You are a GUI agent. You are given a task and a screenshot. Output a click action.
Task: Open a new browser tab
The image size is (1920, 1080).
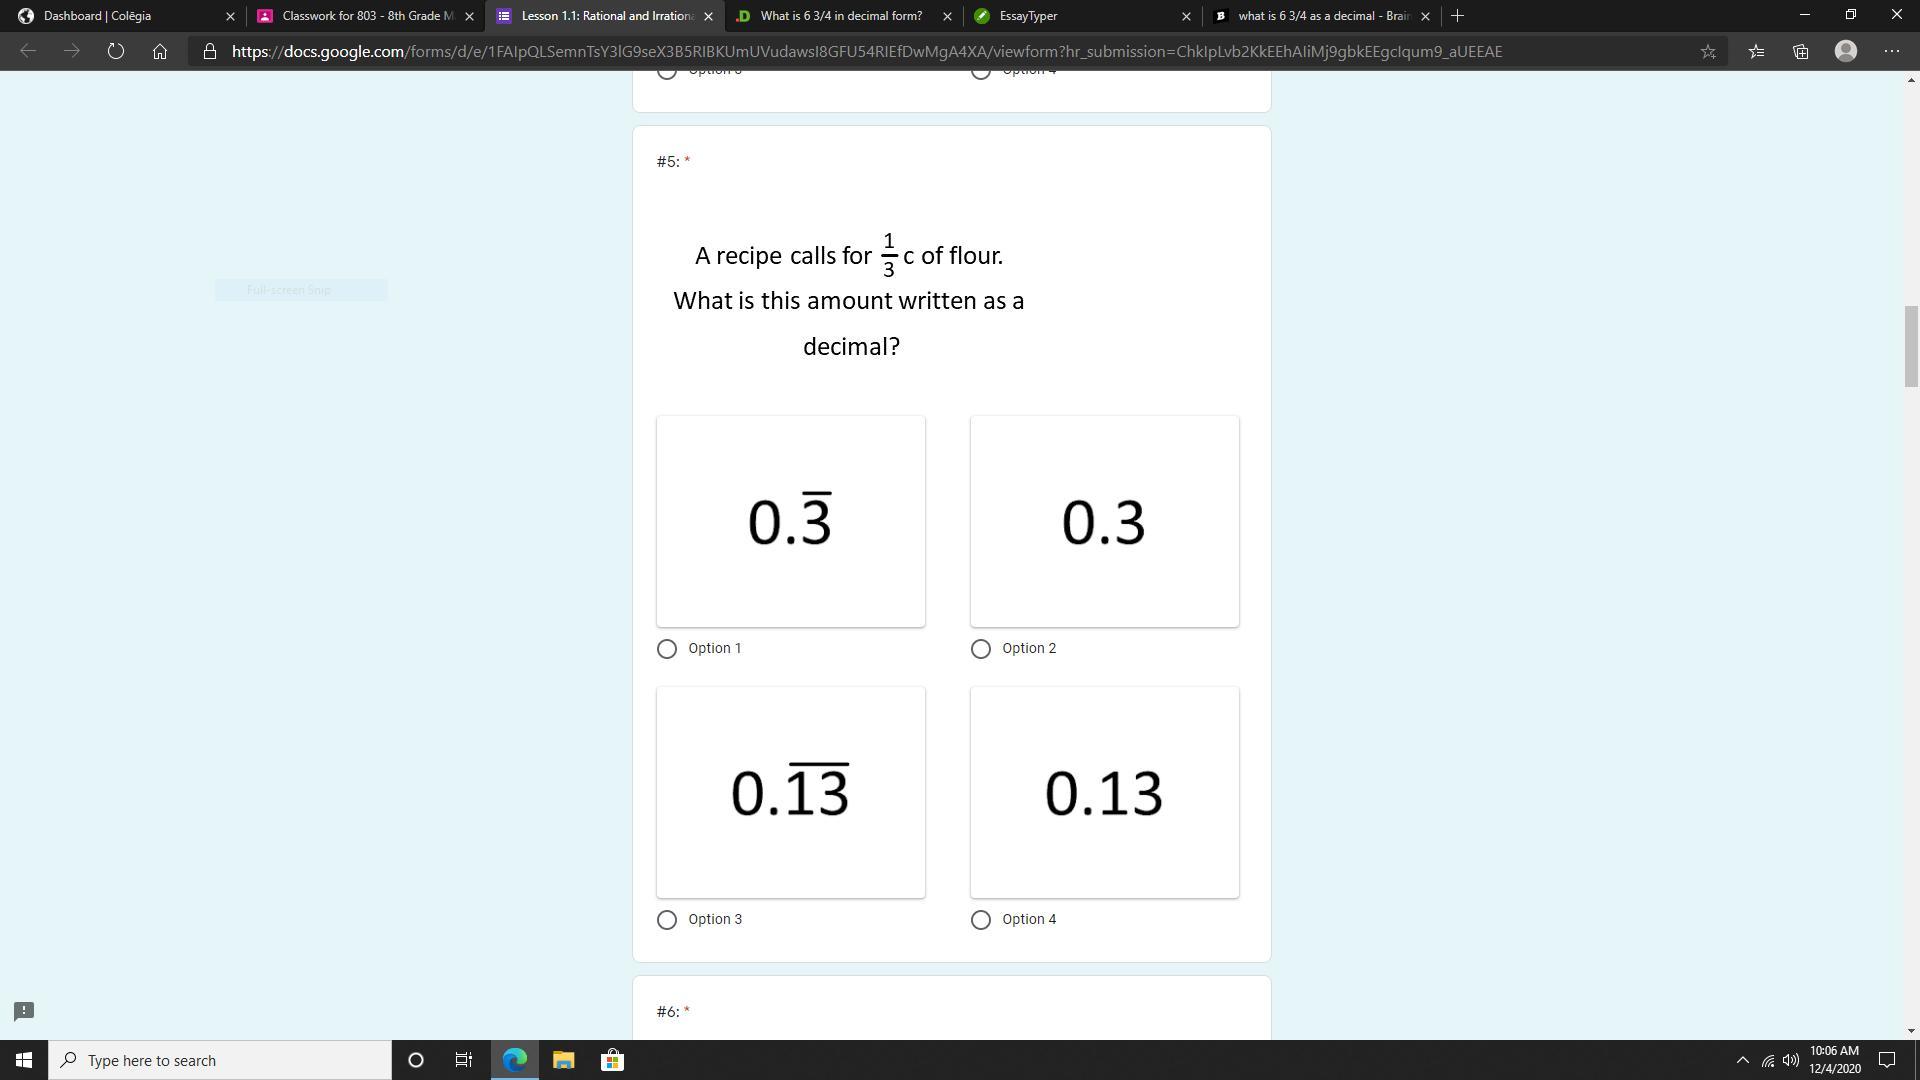[x=1457, y=16]
